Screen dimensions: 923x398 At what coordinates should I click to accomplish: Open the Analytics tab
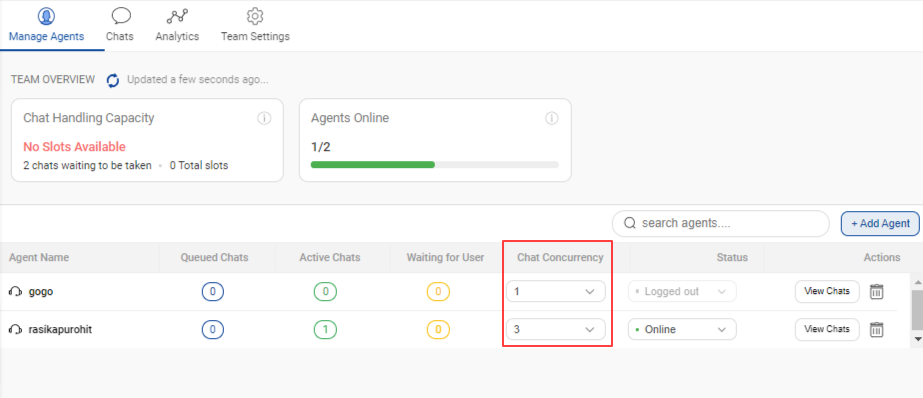coord(177,25)
